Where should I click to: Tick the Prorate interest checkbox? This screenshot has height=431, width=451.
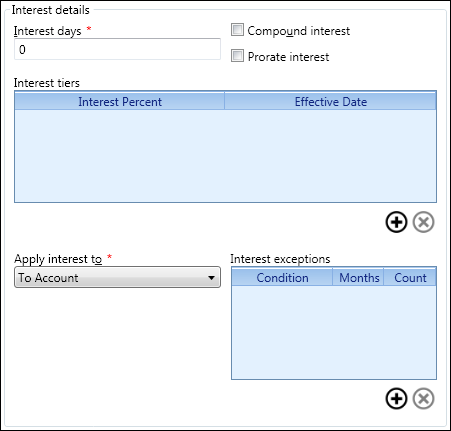pyautogui.click(x=237, y=56)
